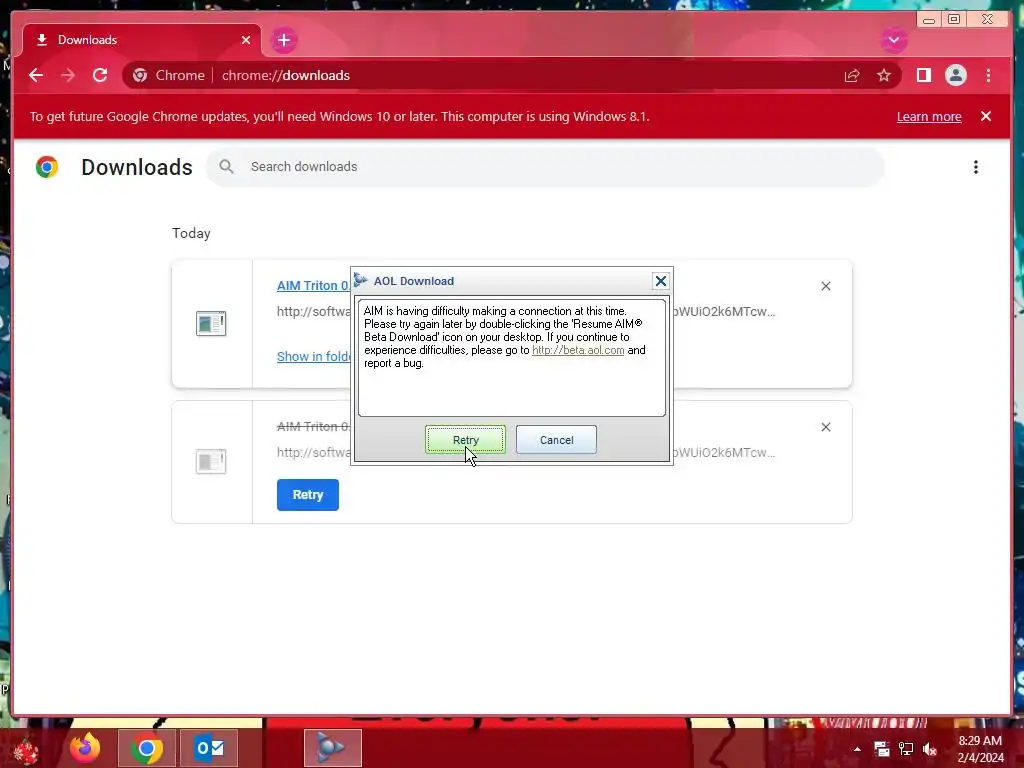Click the Today heading
1024x768 pixels.
(x=191, y=233)
